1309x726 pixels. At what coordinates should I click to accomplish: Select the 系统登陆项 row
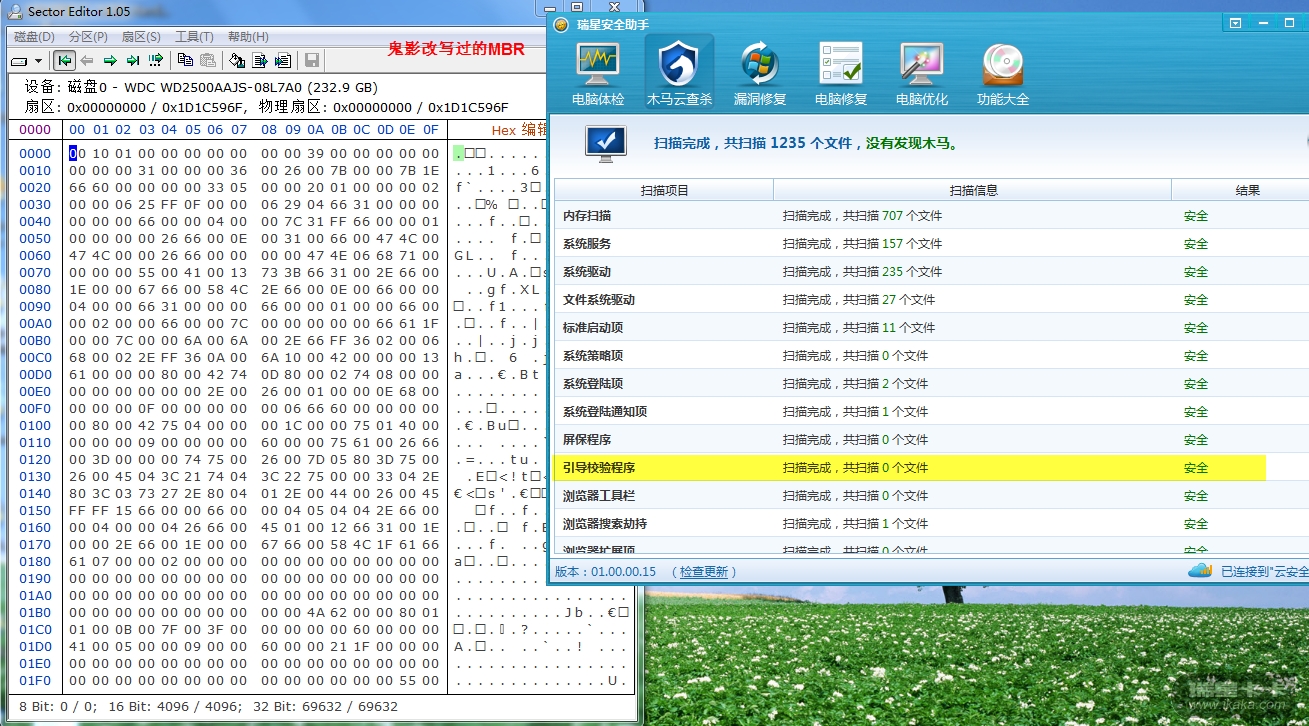point(931,383)
